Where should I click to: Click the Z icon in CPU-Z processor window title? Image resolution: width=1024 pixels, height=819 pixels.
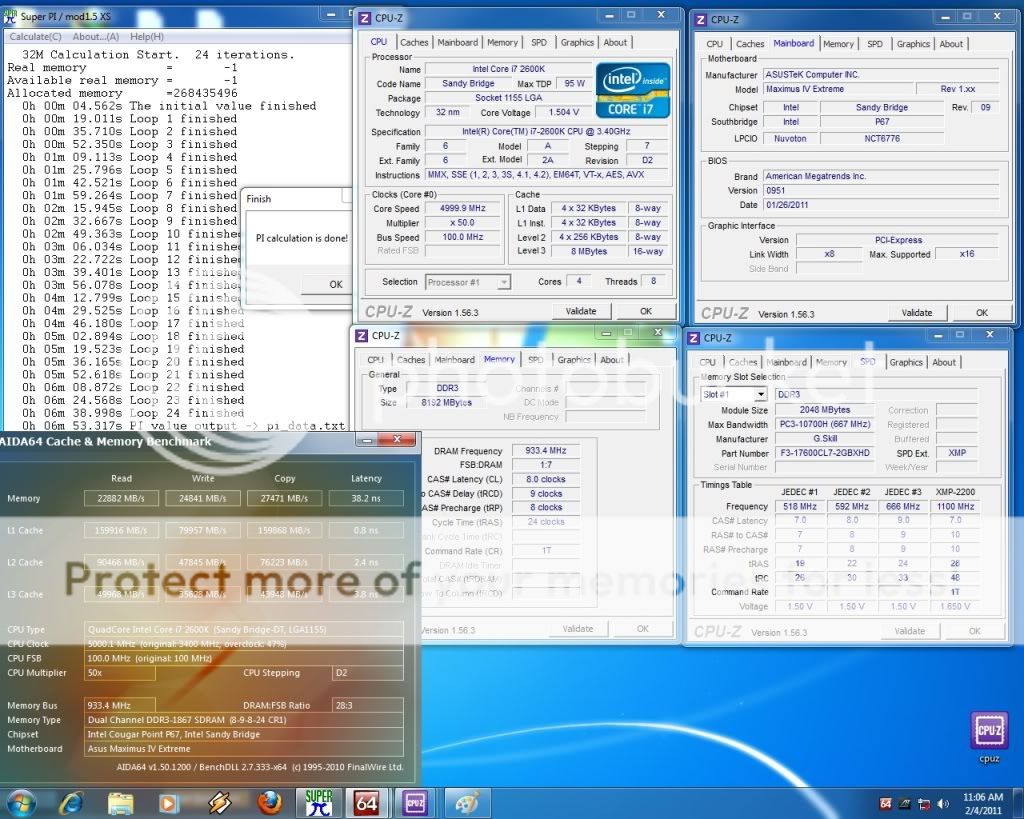pos(365,18)
